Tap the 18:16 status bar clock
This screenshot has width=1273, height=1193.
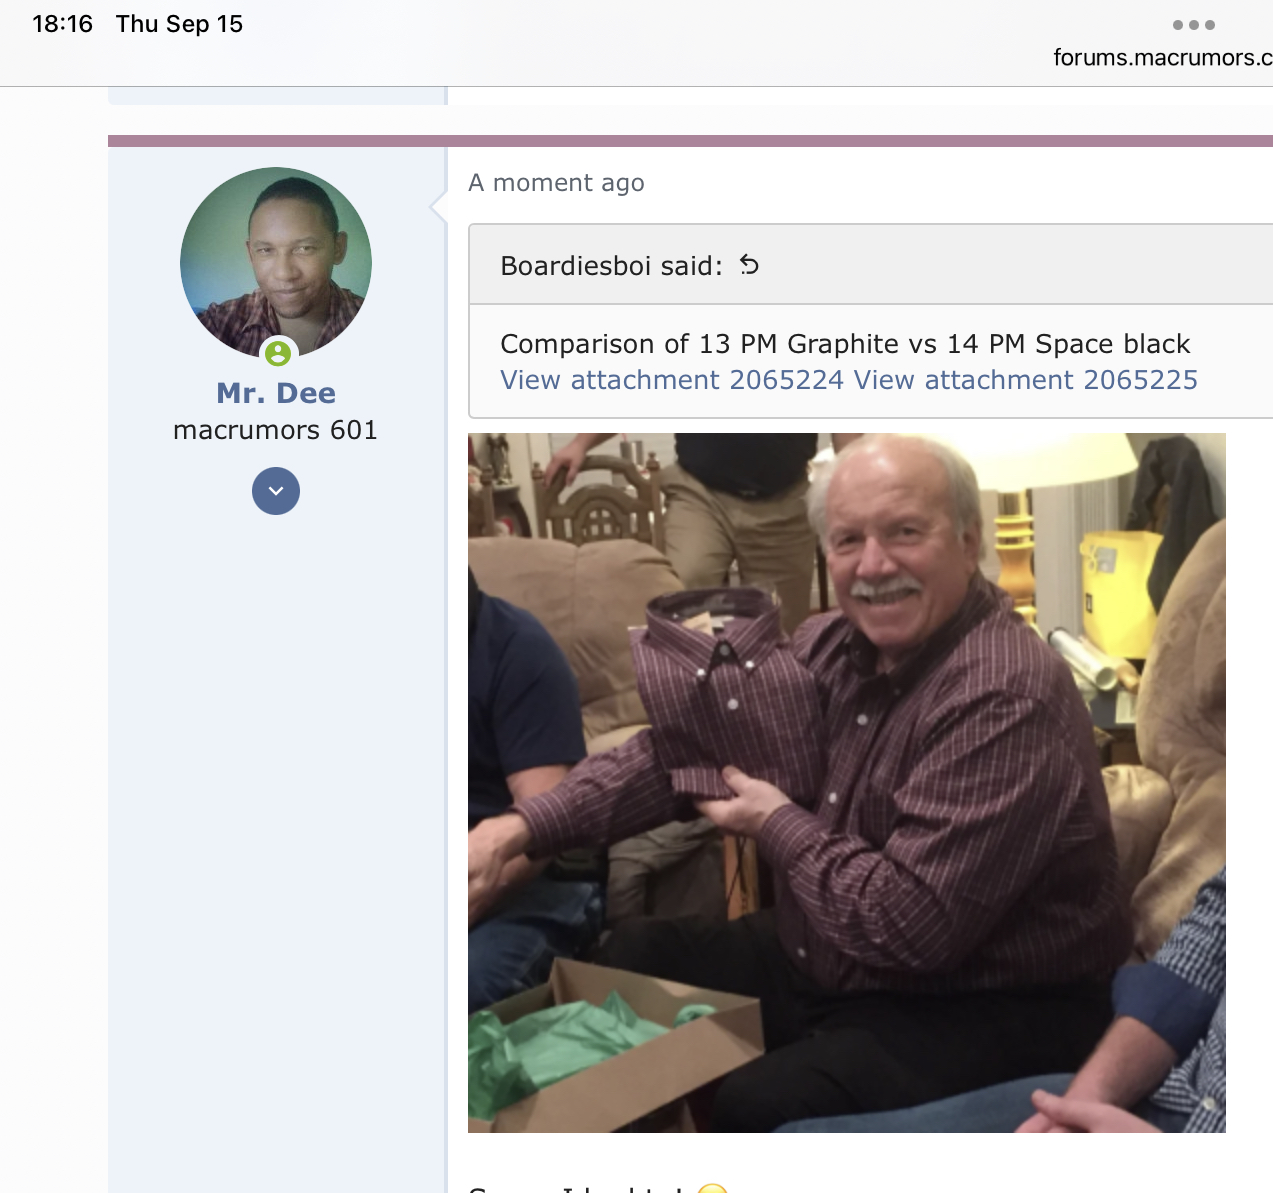coord(62,24)
